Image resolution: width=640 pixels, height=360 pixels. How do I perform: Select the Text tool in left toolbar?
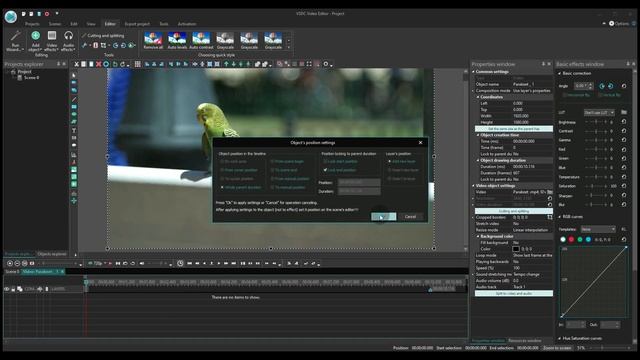[74, 131]
